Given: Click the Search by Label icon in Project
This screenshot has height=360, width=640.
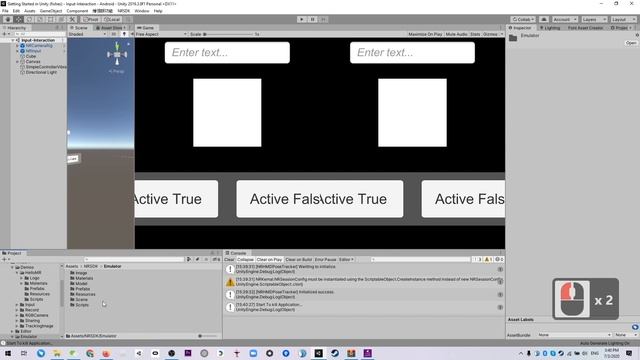Looking at the screenshot, I should click(198, 259).
